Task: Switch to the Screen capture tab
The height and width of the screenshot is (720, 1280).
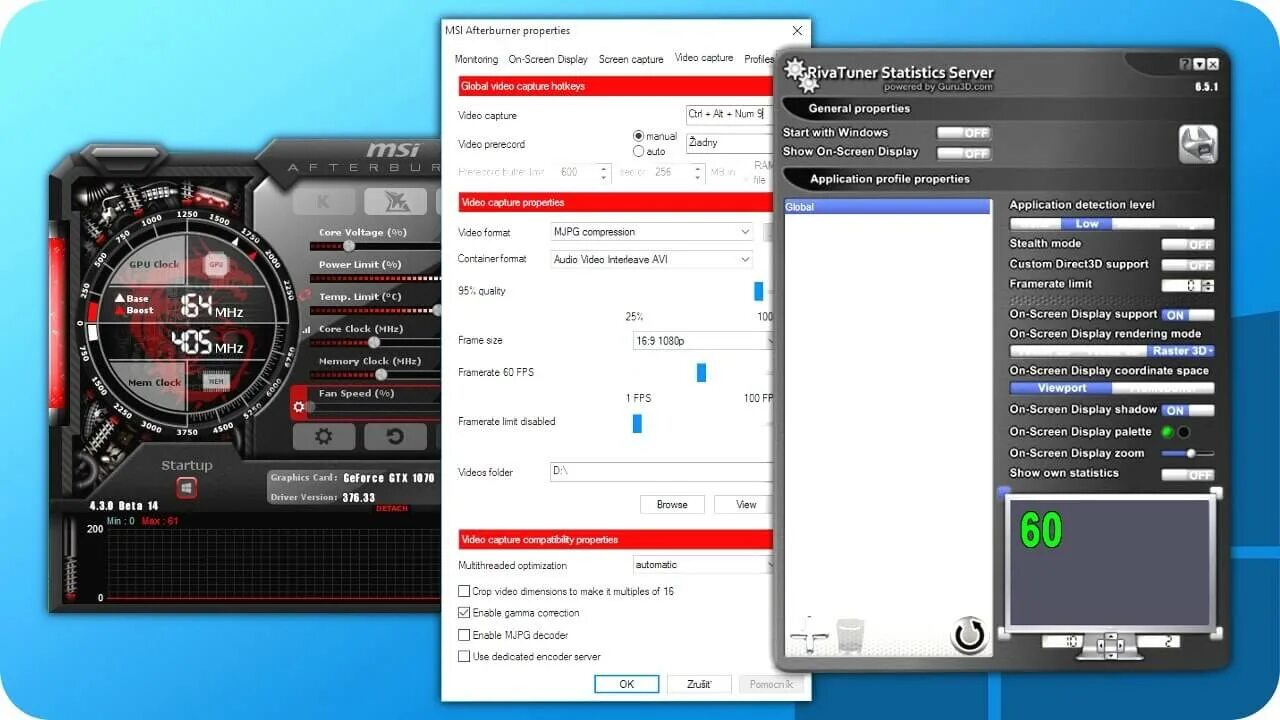Action: click(631, 59)
